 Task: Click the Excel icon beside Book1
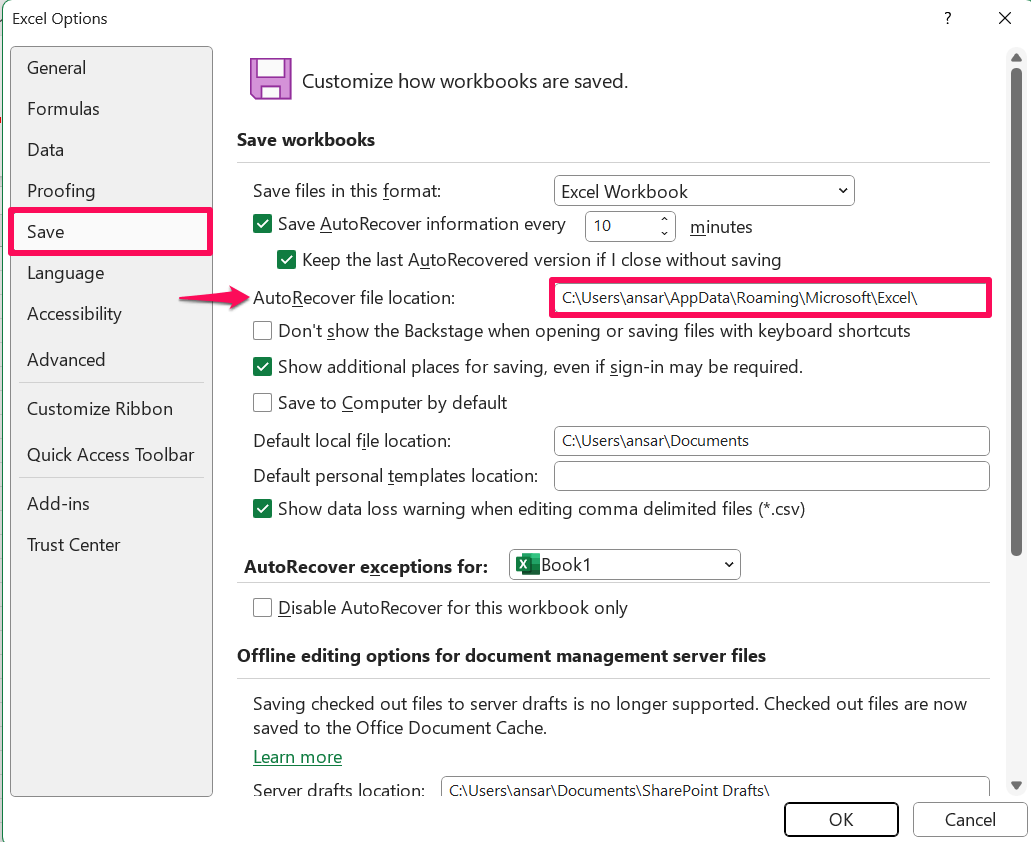click(527, 565)
